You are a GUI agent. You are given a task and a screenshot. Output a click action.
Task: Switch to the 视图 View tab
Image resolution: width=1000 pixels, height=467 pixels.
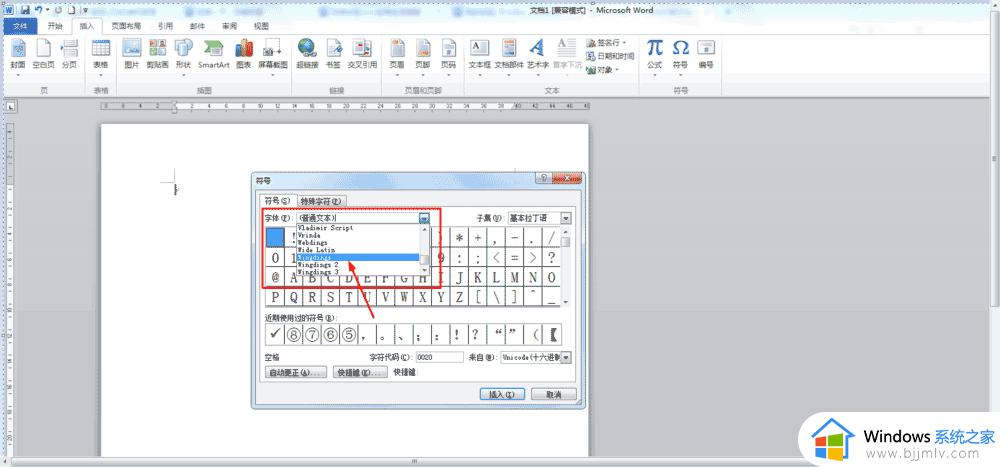[261, 26]
